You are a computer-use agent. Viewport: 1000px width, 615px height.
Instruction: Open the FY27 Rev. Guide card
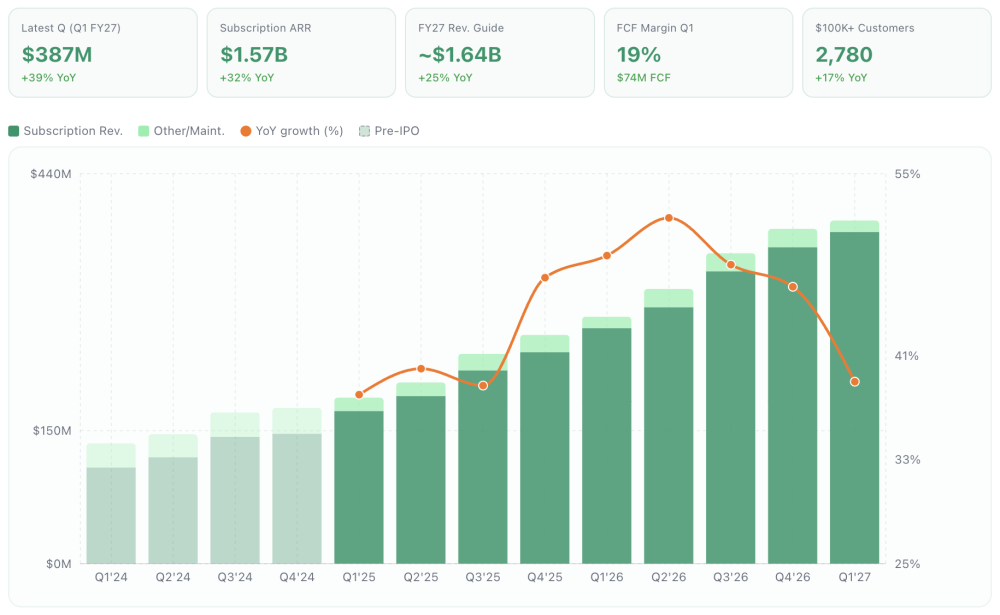(x=500, y=53)
